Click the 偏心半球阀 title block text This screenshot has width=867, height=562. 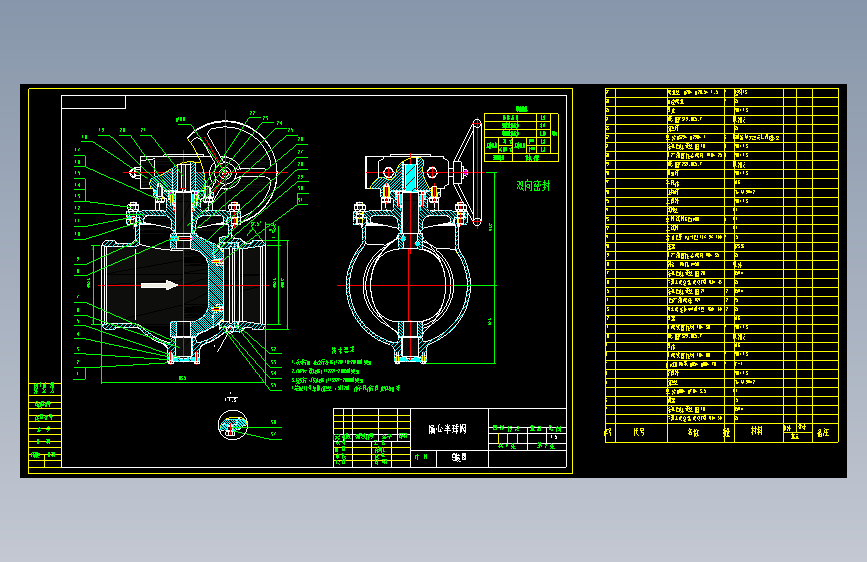[x=447, y=429]
